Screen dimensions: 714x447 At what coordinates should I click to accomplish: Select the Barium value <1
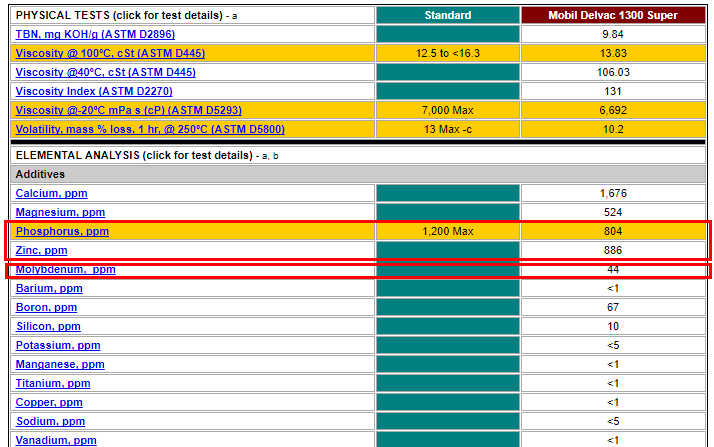[613, 288]
